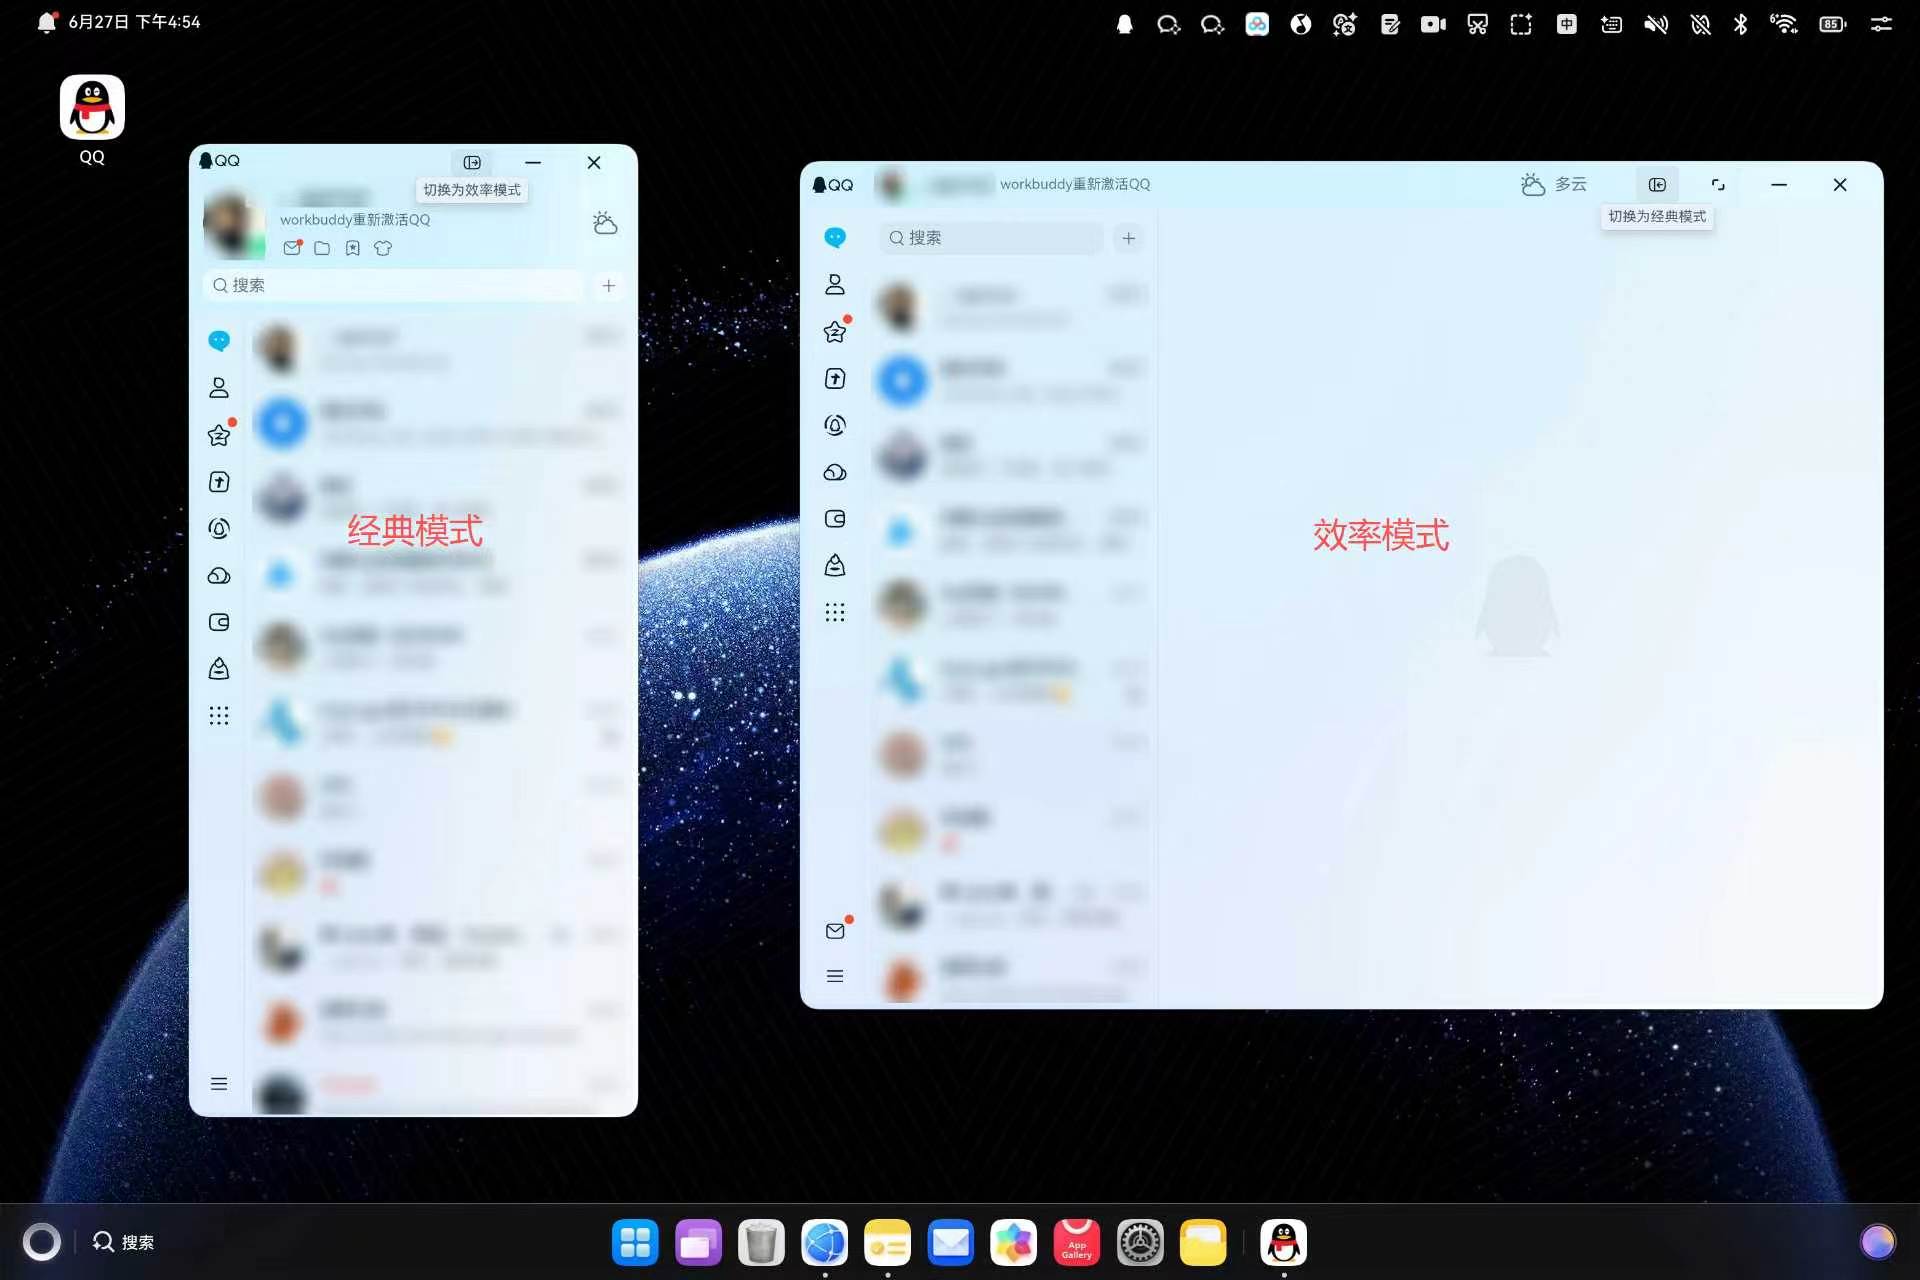This screenshot has height=1280, width=1920.
Task: Open mailbox icon under classic window profile
Action: [x=292, y=247]
